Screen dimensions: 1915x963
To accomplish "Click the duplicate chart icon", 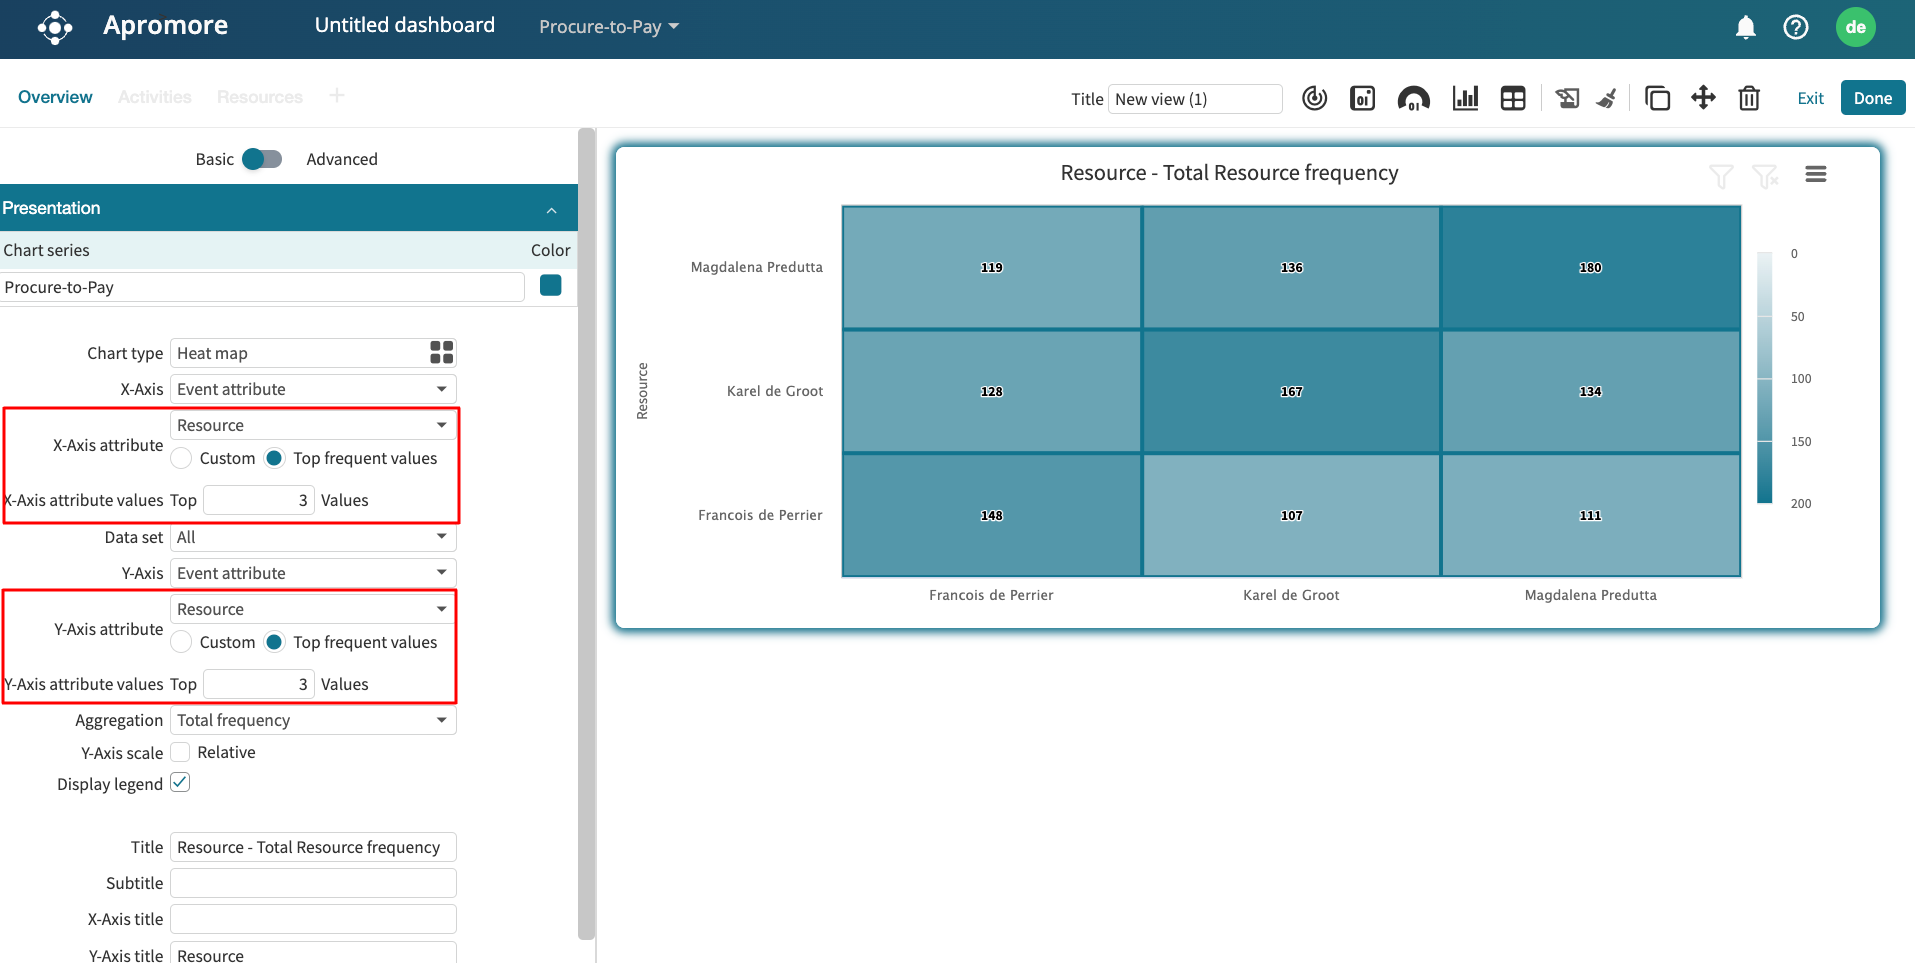I will pos(1657,98).
